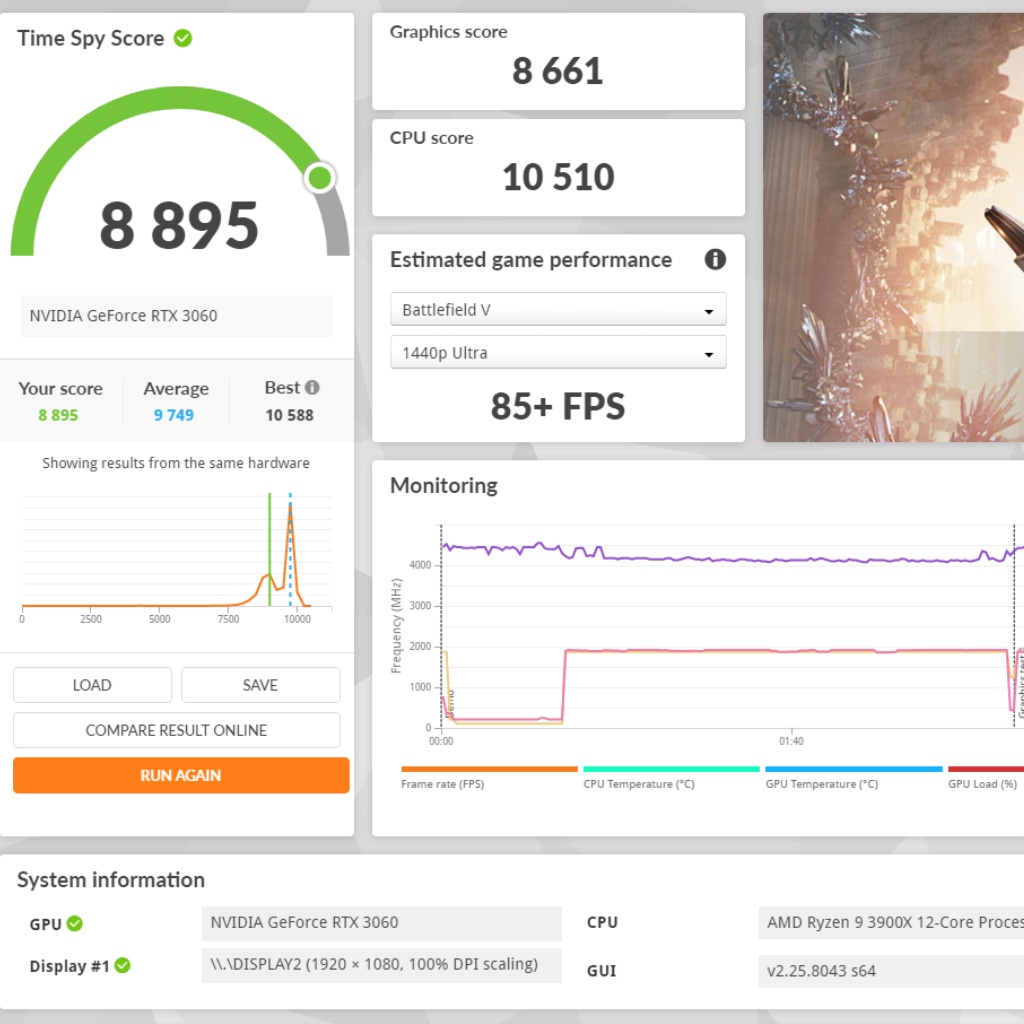
Task: Toggle the CPU Temperature legend series
Action: tap(671, 770)
